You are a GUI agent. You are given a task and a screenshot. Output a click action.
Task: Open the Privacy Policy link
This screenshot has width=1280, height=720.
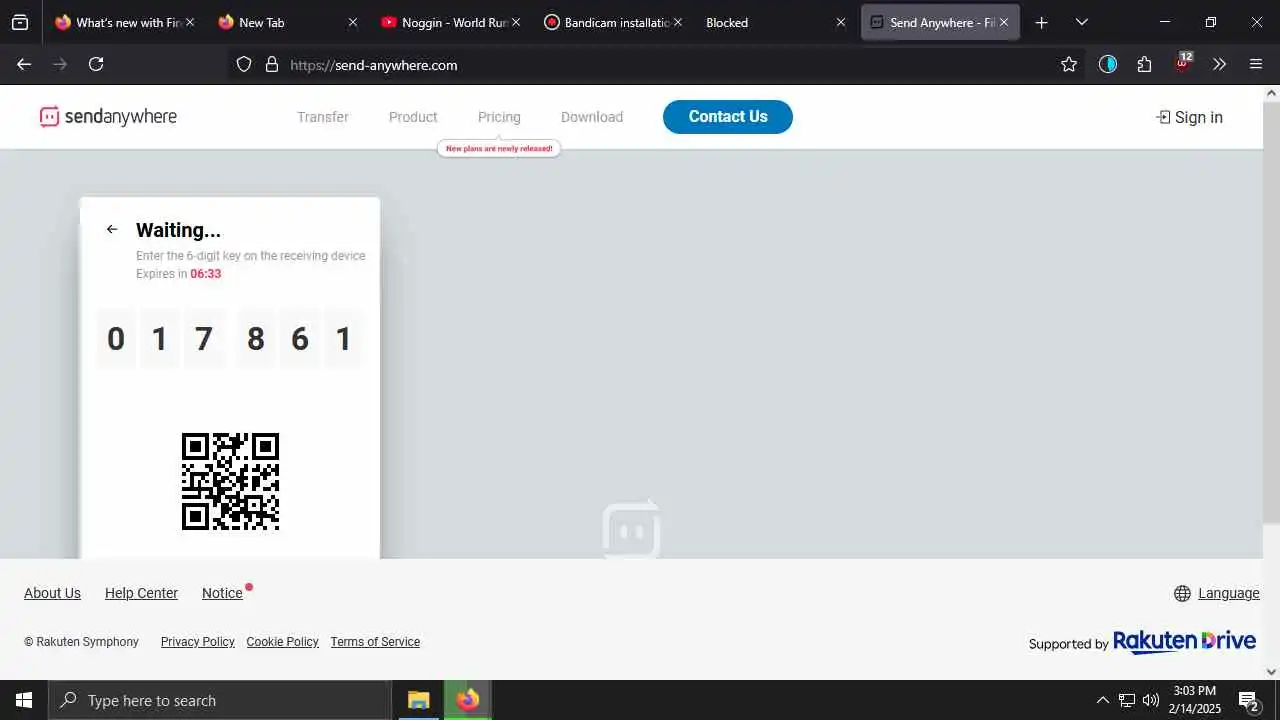coord(198,642)
